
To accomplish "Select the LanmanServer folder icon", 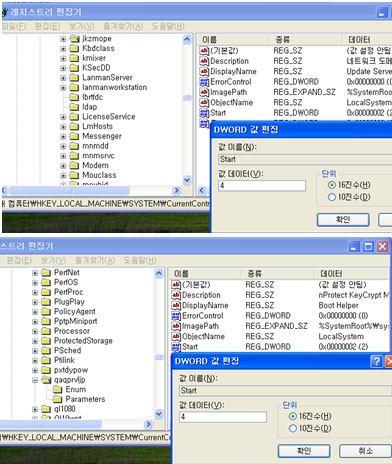I will pyautogui.click(x=74, y=78).
